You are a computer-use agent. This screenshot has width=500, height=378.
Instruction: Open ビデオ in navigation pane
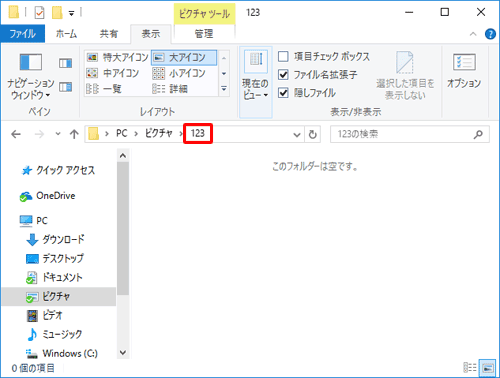[44, 315]
